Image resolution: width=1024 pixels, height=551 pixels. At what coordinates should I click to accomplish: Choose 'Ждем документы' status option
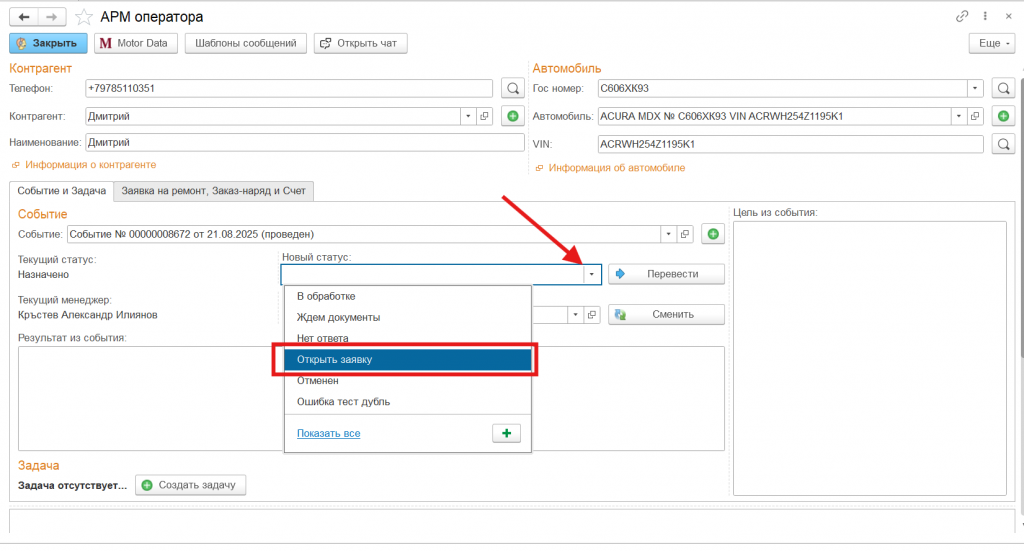[338, 317]
